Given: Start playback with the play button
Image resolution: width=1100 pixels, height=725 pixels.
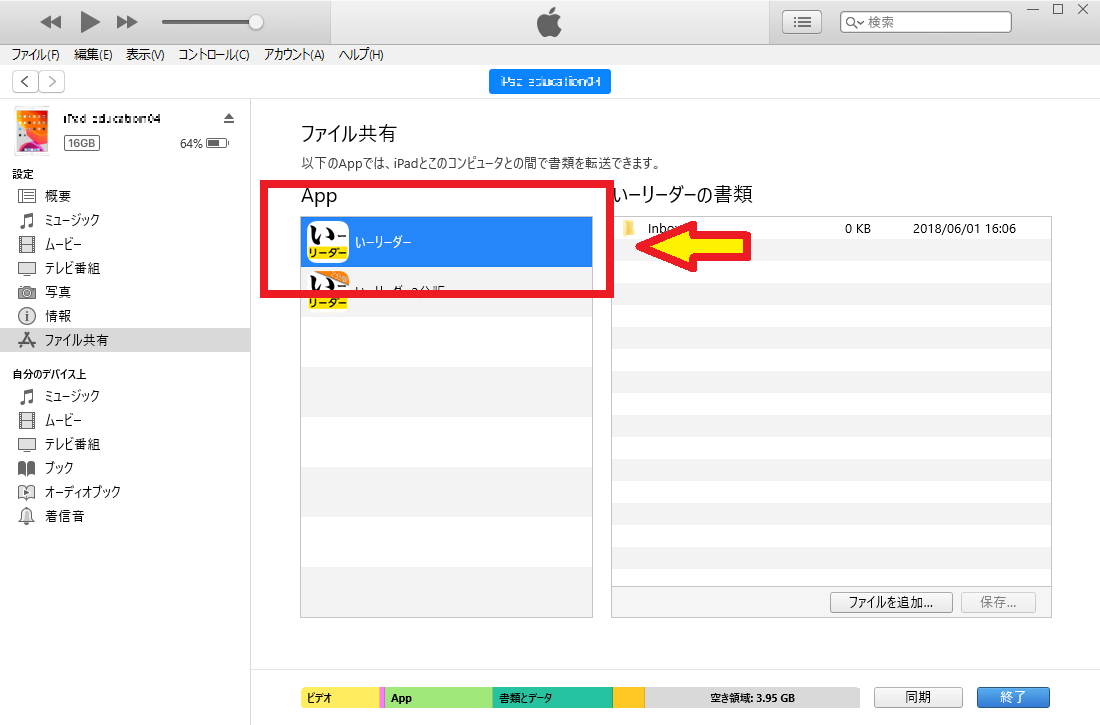Looking at the screenshot, I should pyautogui.click(x=89, y=22).
